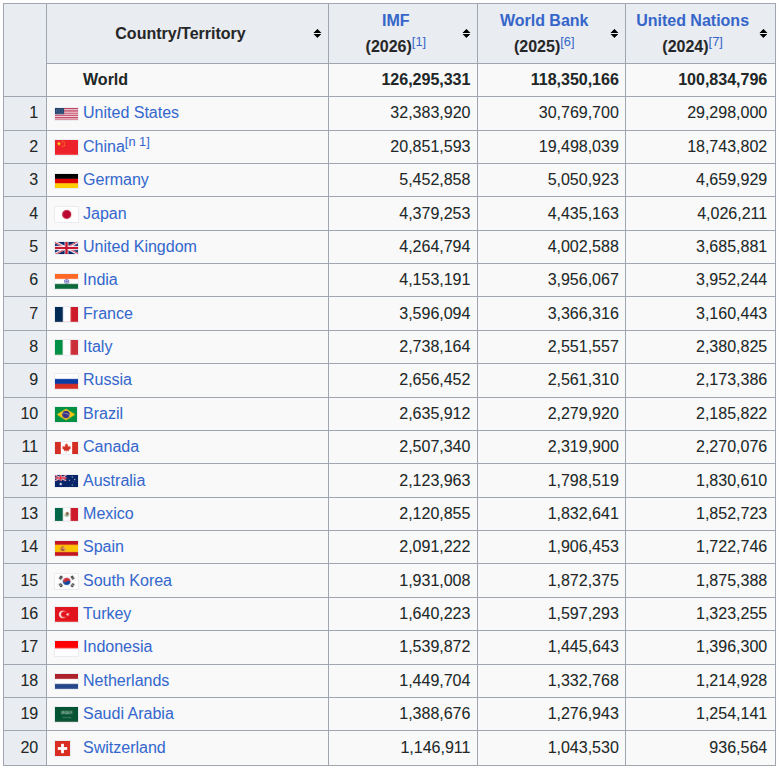
Task: Open the Australia link
Action: point(114,480)
